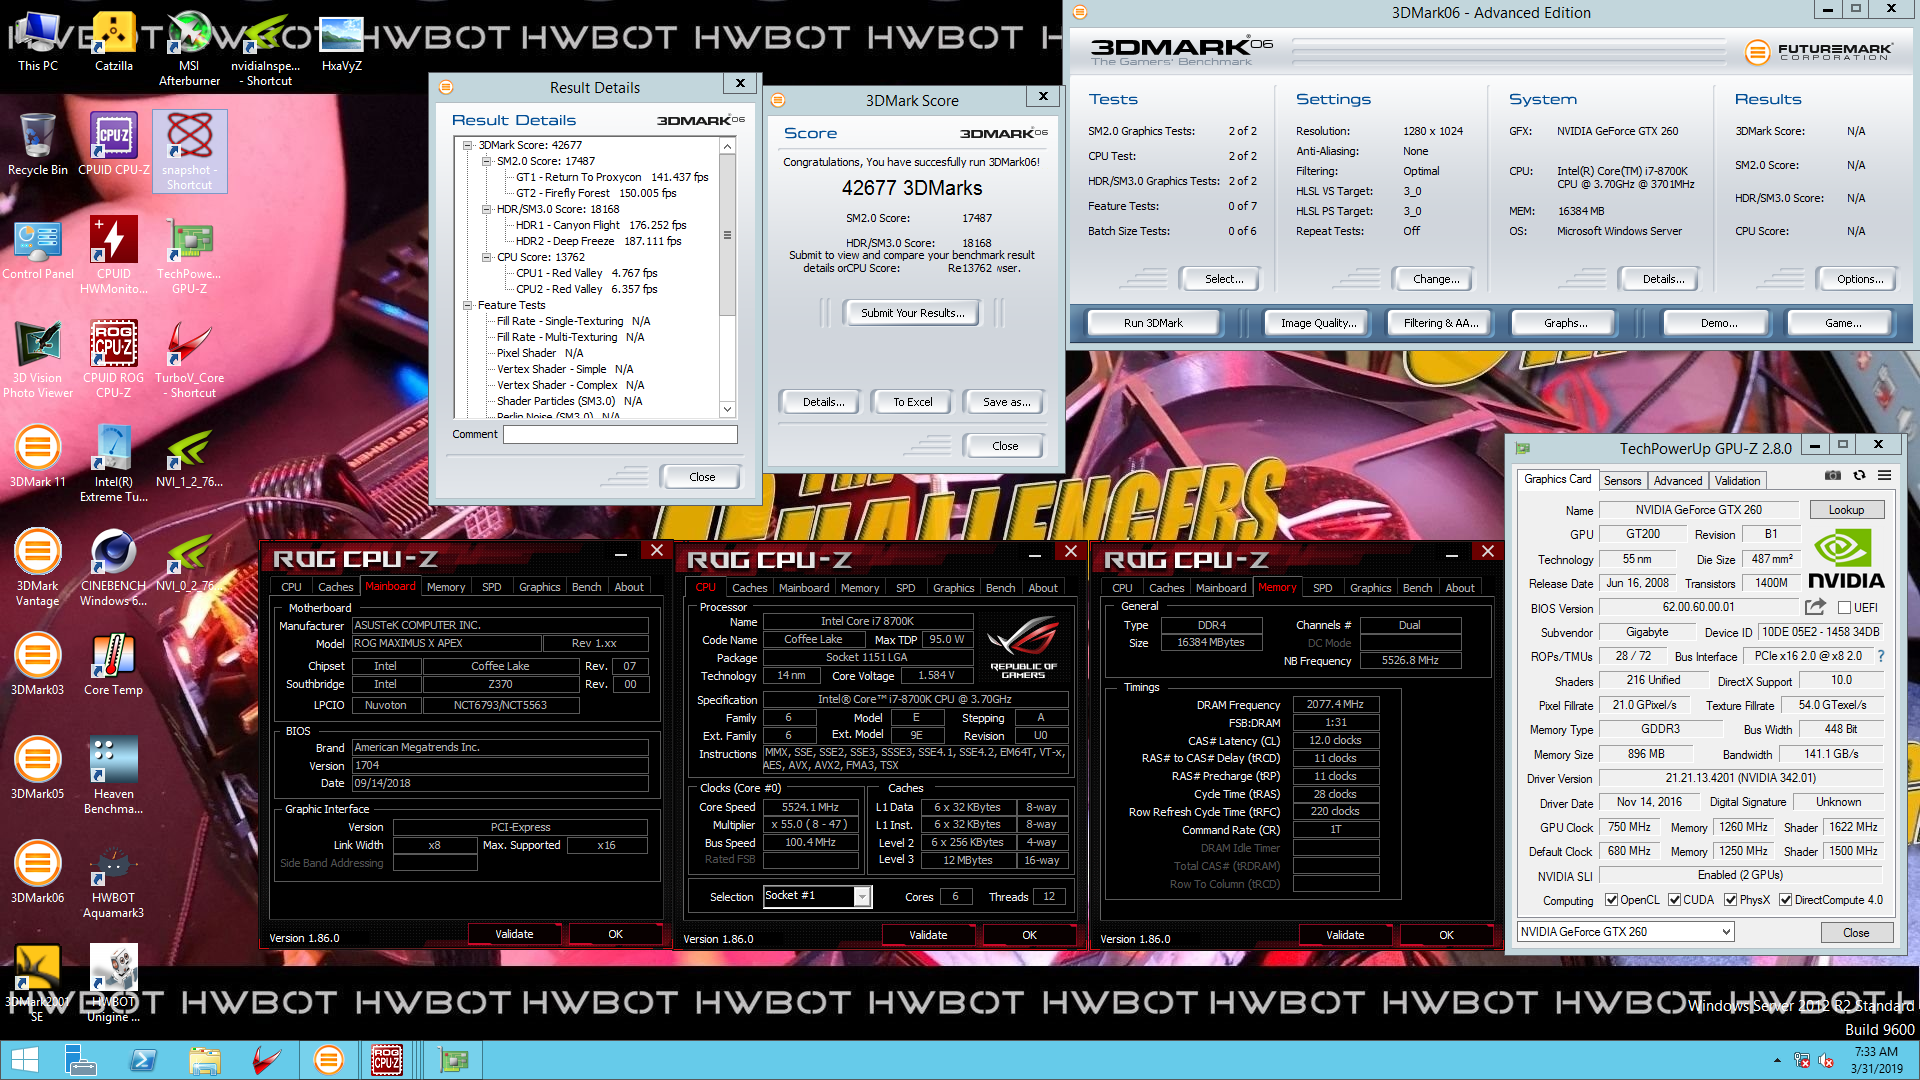The width and height of the screenshot is (1920, 1080).
Task: Open the HWBOT Aquamark3 desktop icon
Action: (x=114, y=879)
